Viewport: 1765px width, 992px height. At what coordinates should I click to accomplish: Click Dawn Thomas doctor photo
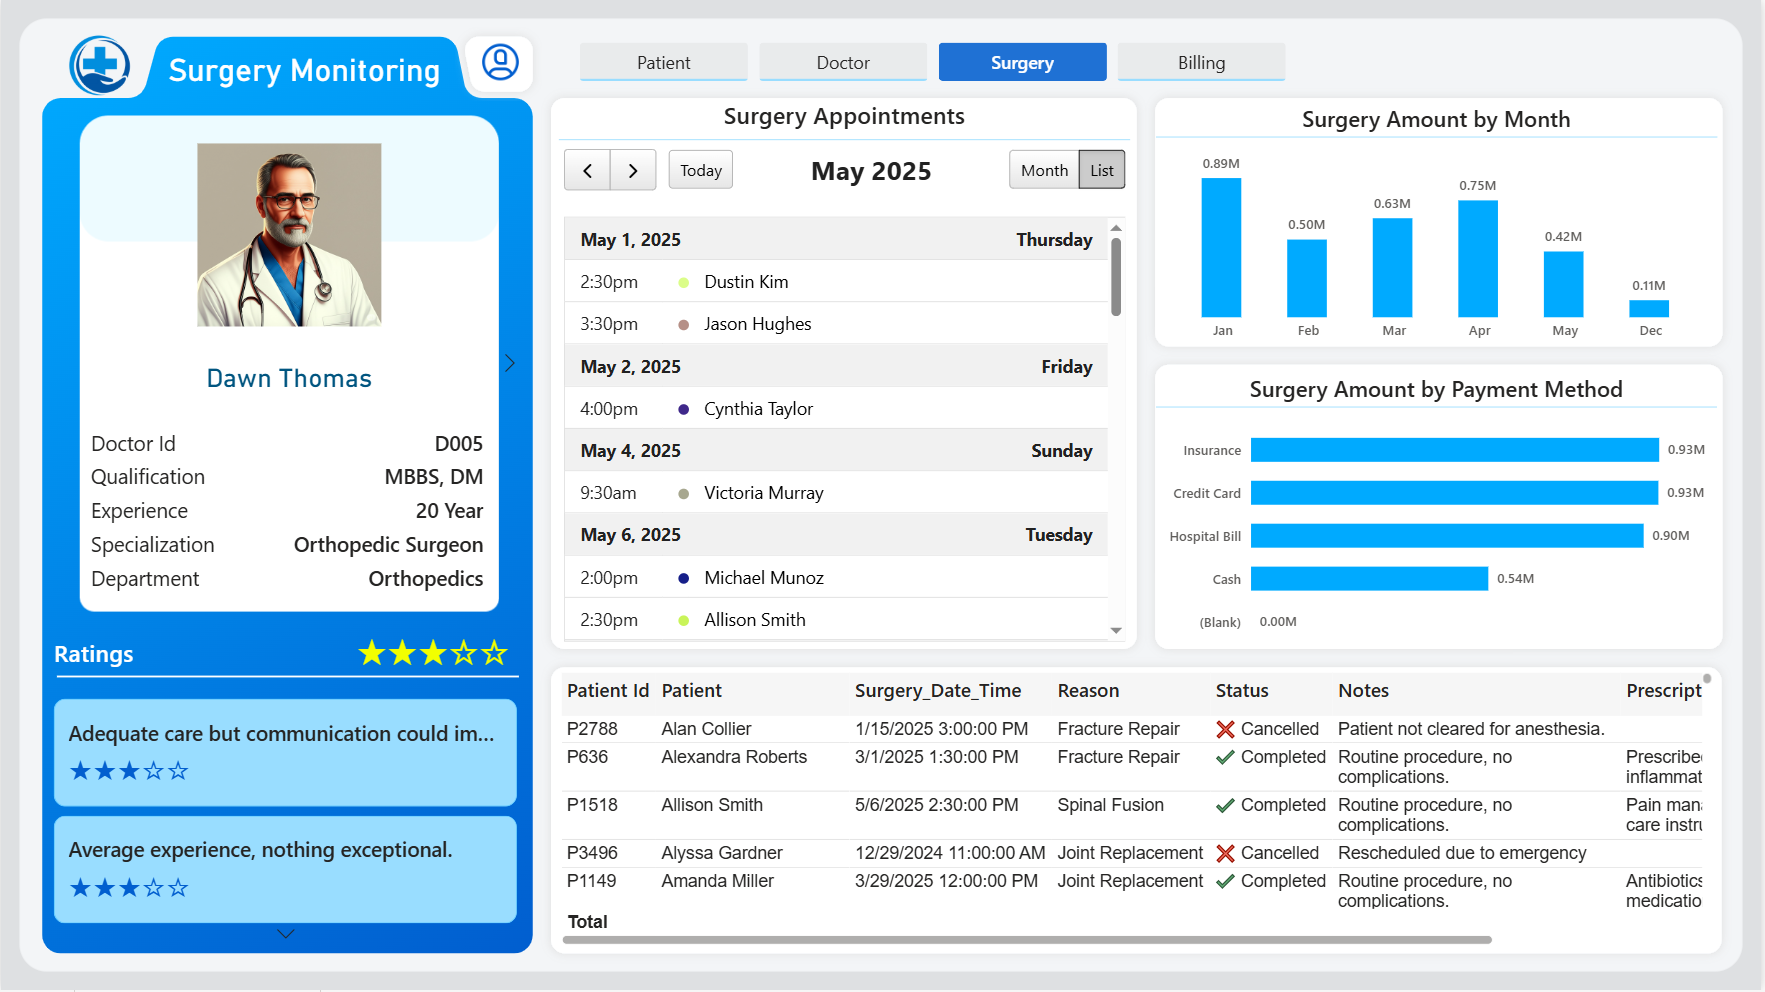click(289, 235)
